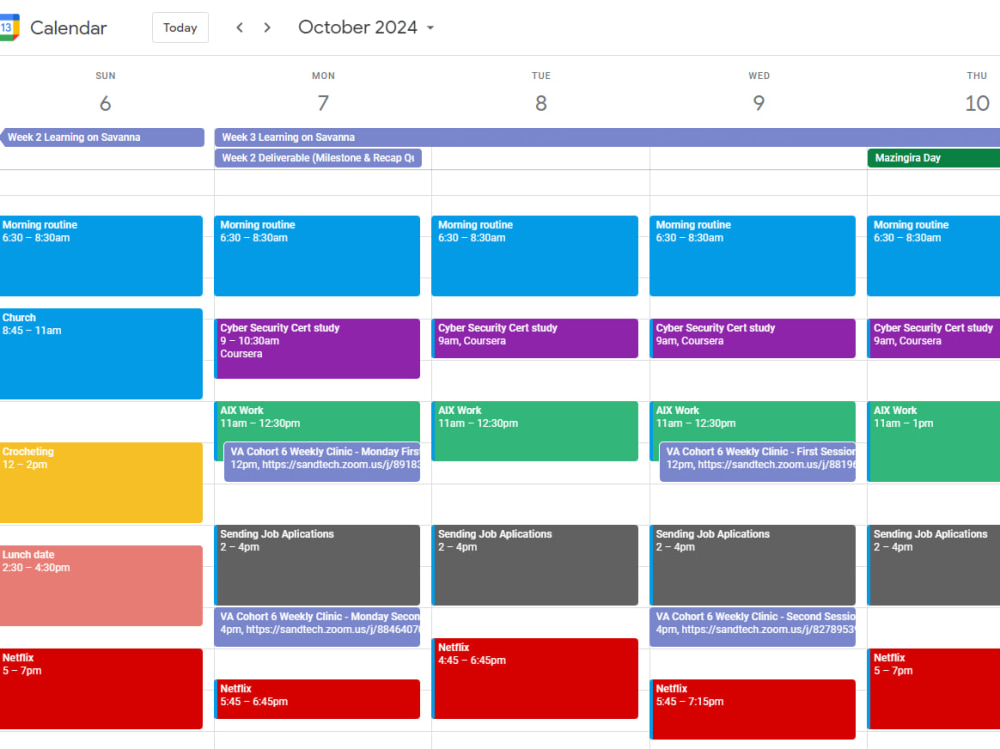Open Week 2 Learning on Savanna event
Viewport: 1000px width, 749px height.
pos(102,137)
